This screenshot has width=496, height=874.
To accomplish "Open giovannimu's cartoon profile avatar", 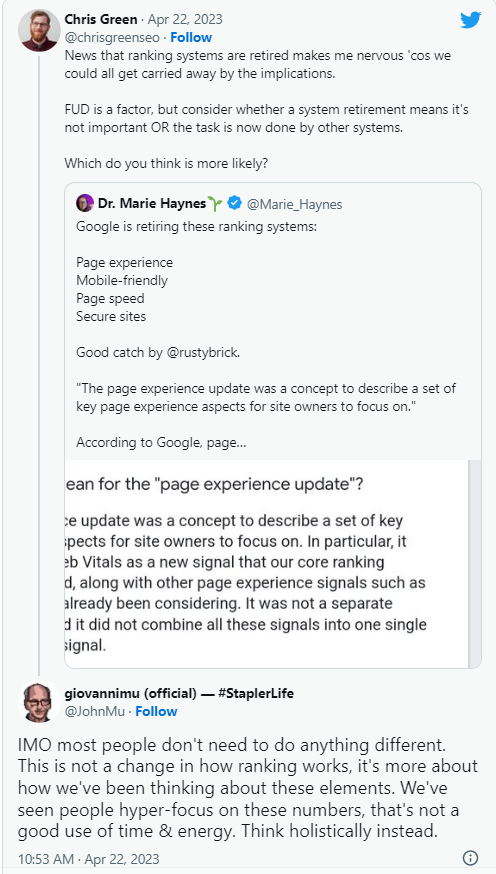I will coord(39,701).
